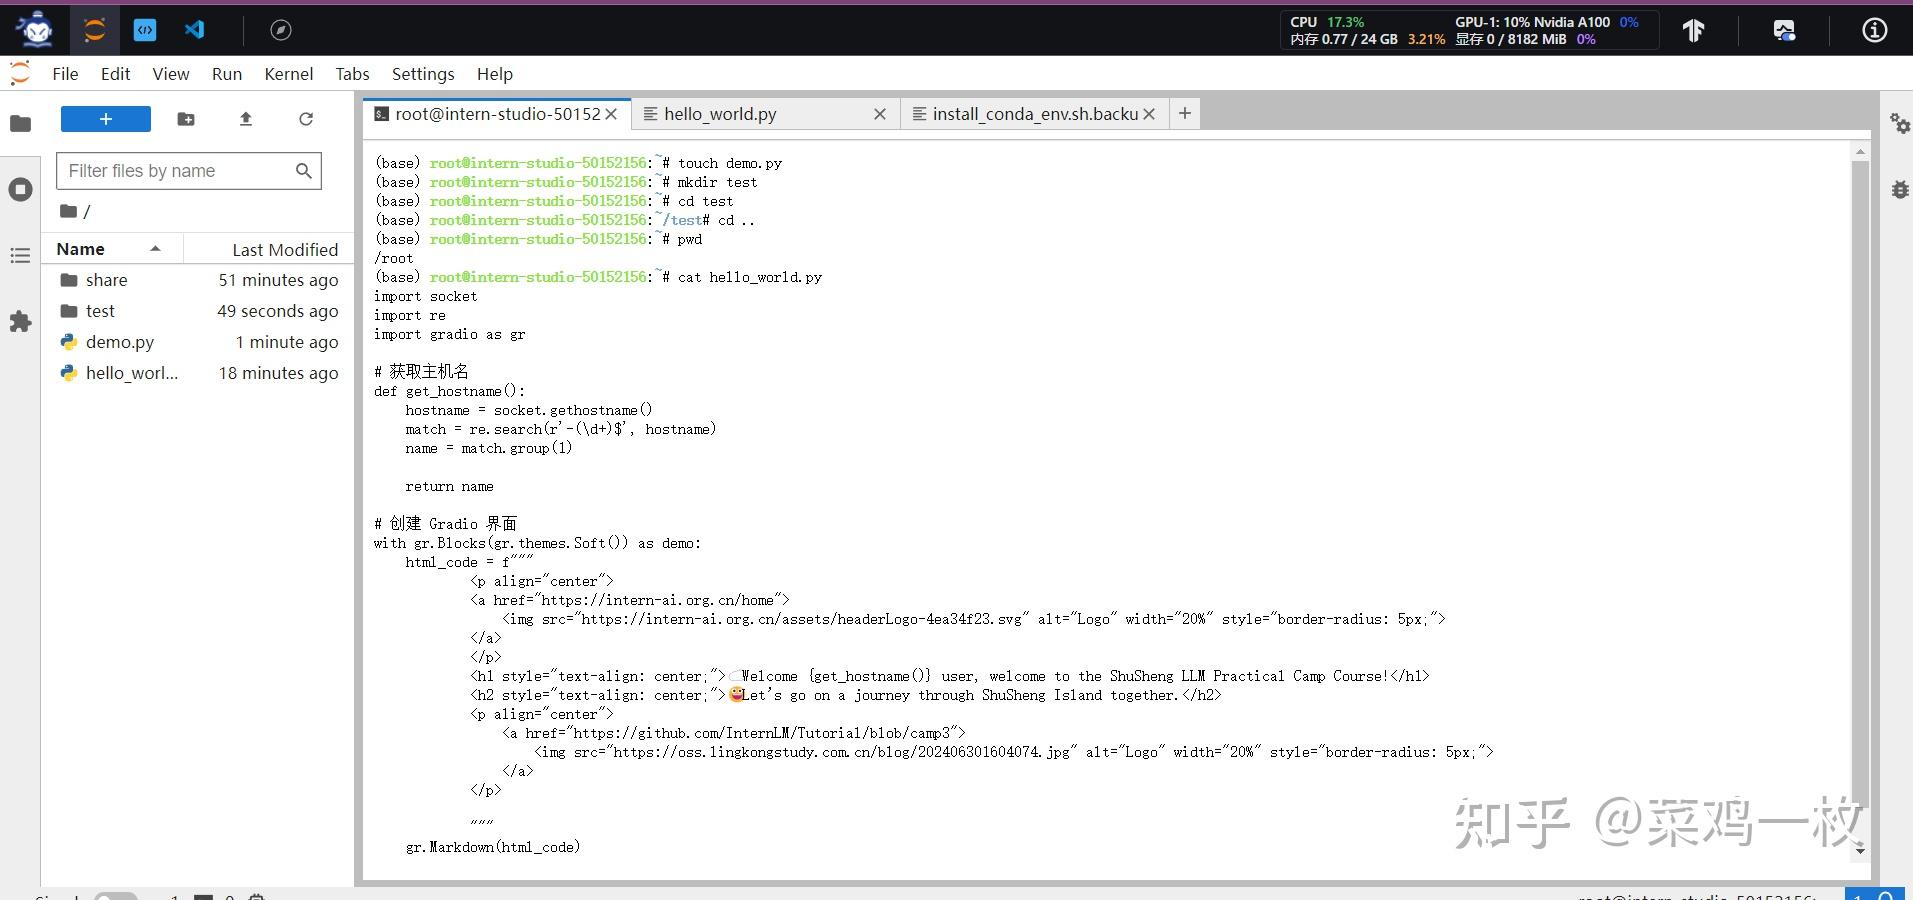Image resolution: width=1913 pixels, height=900 pixels.
Task: Open the Settings menu
Action: click(x=423, y=74)
